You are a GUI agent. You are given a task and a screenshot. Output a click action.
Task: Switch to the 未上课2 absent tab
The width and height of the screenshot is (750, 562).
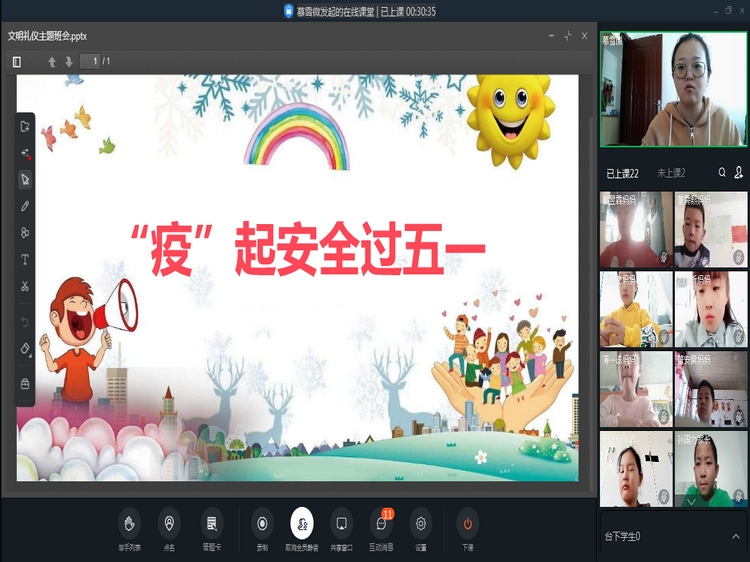click(x=671, y=173)
